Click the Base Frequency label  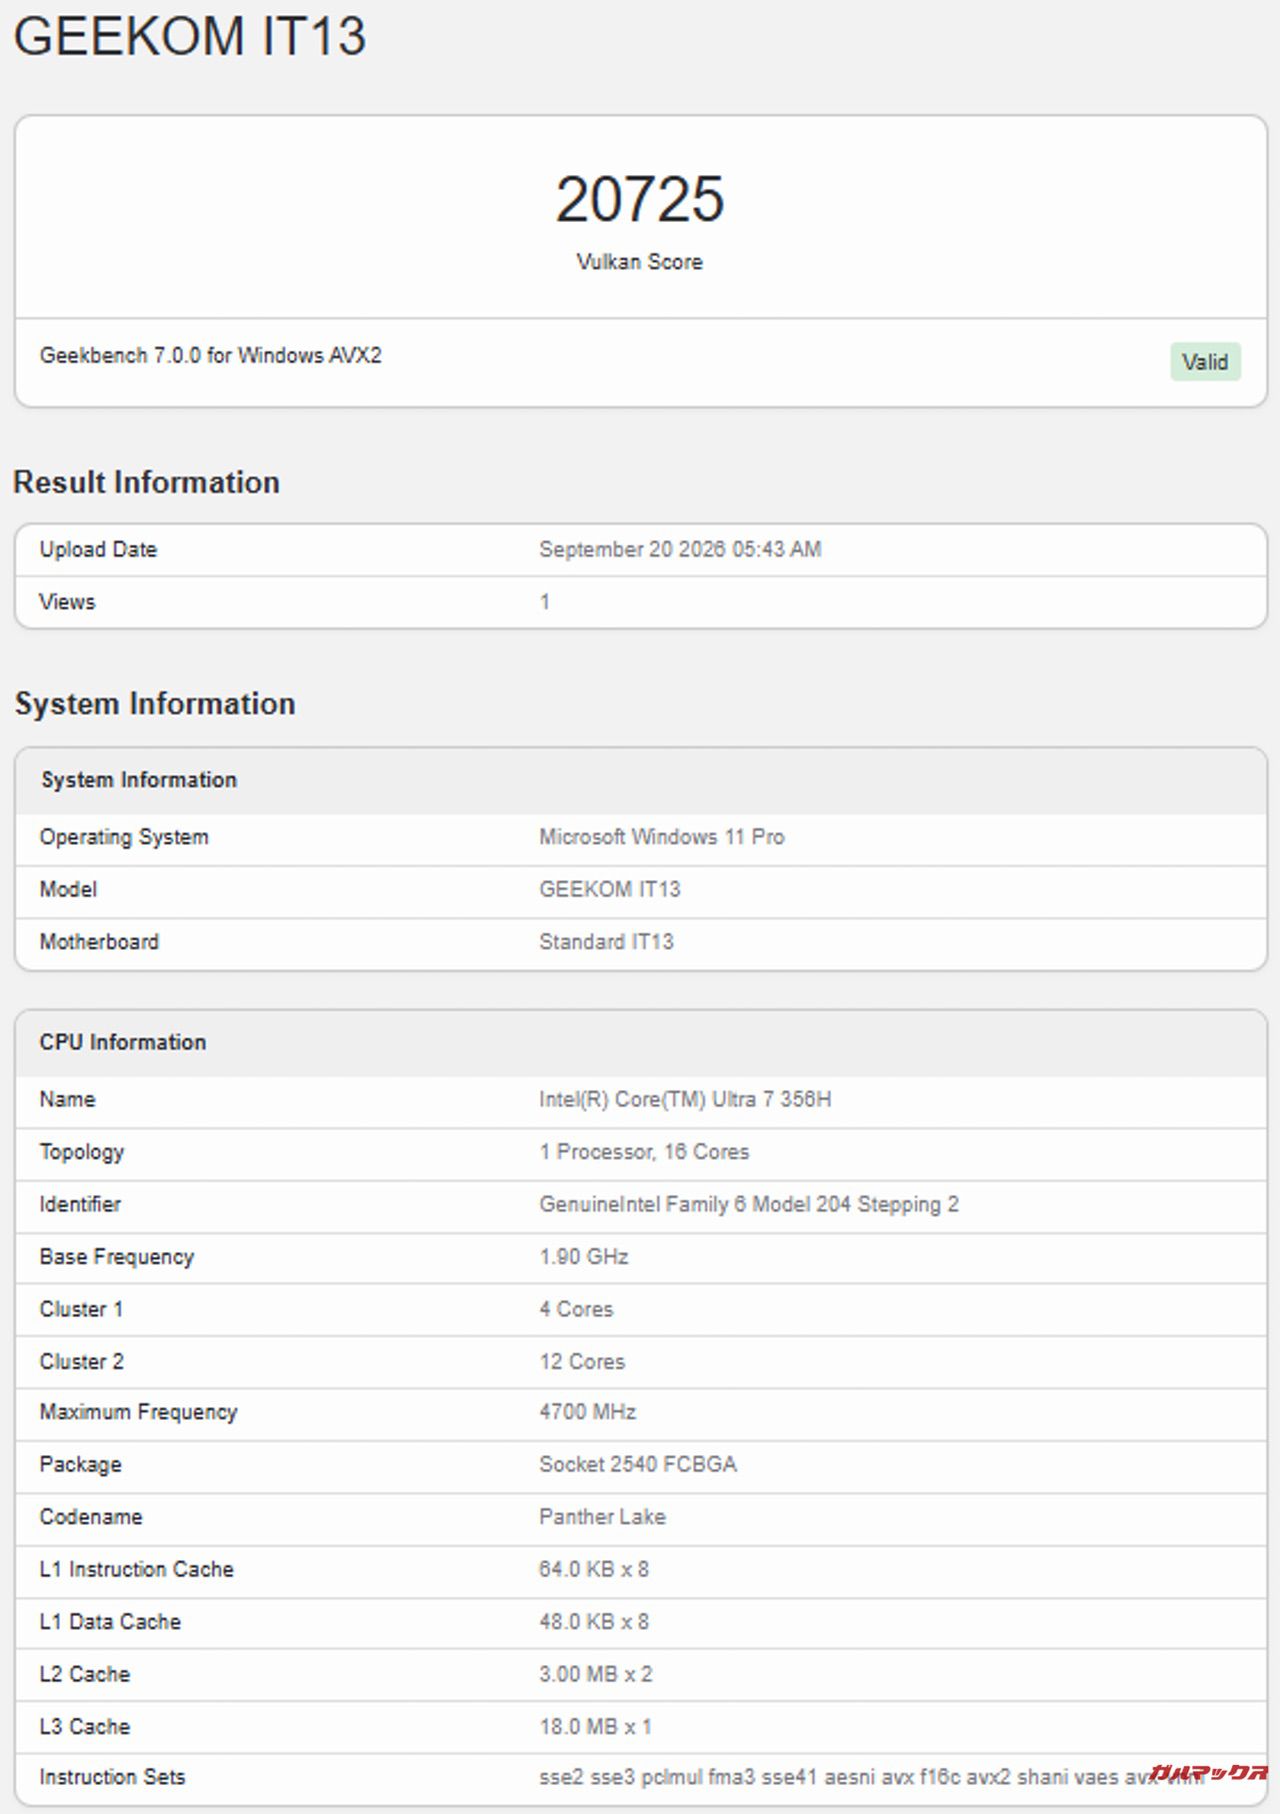[117, 1257]
